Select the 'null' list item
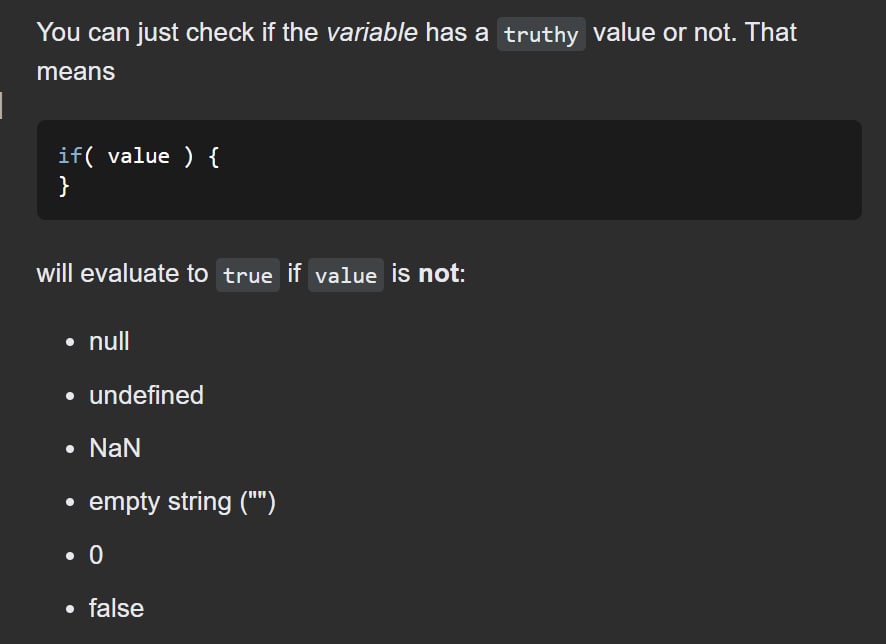This screenshot has width=886, height=644. tap(109, 342)
